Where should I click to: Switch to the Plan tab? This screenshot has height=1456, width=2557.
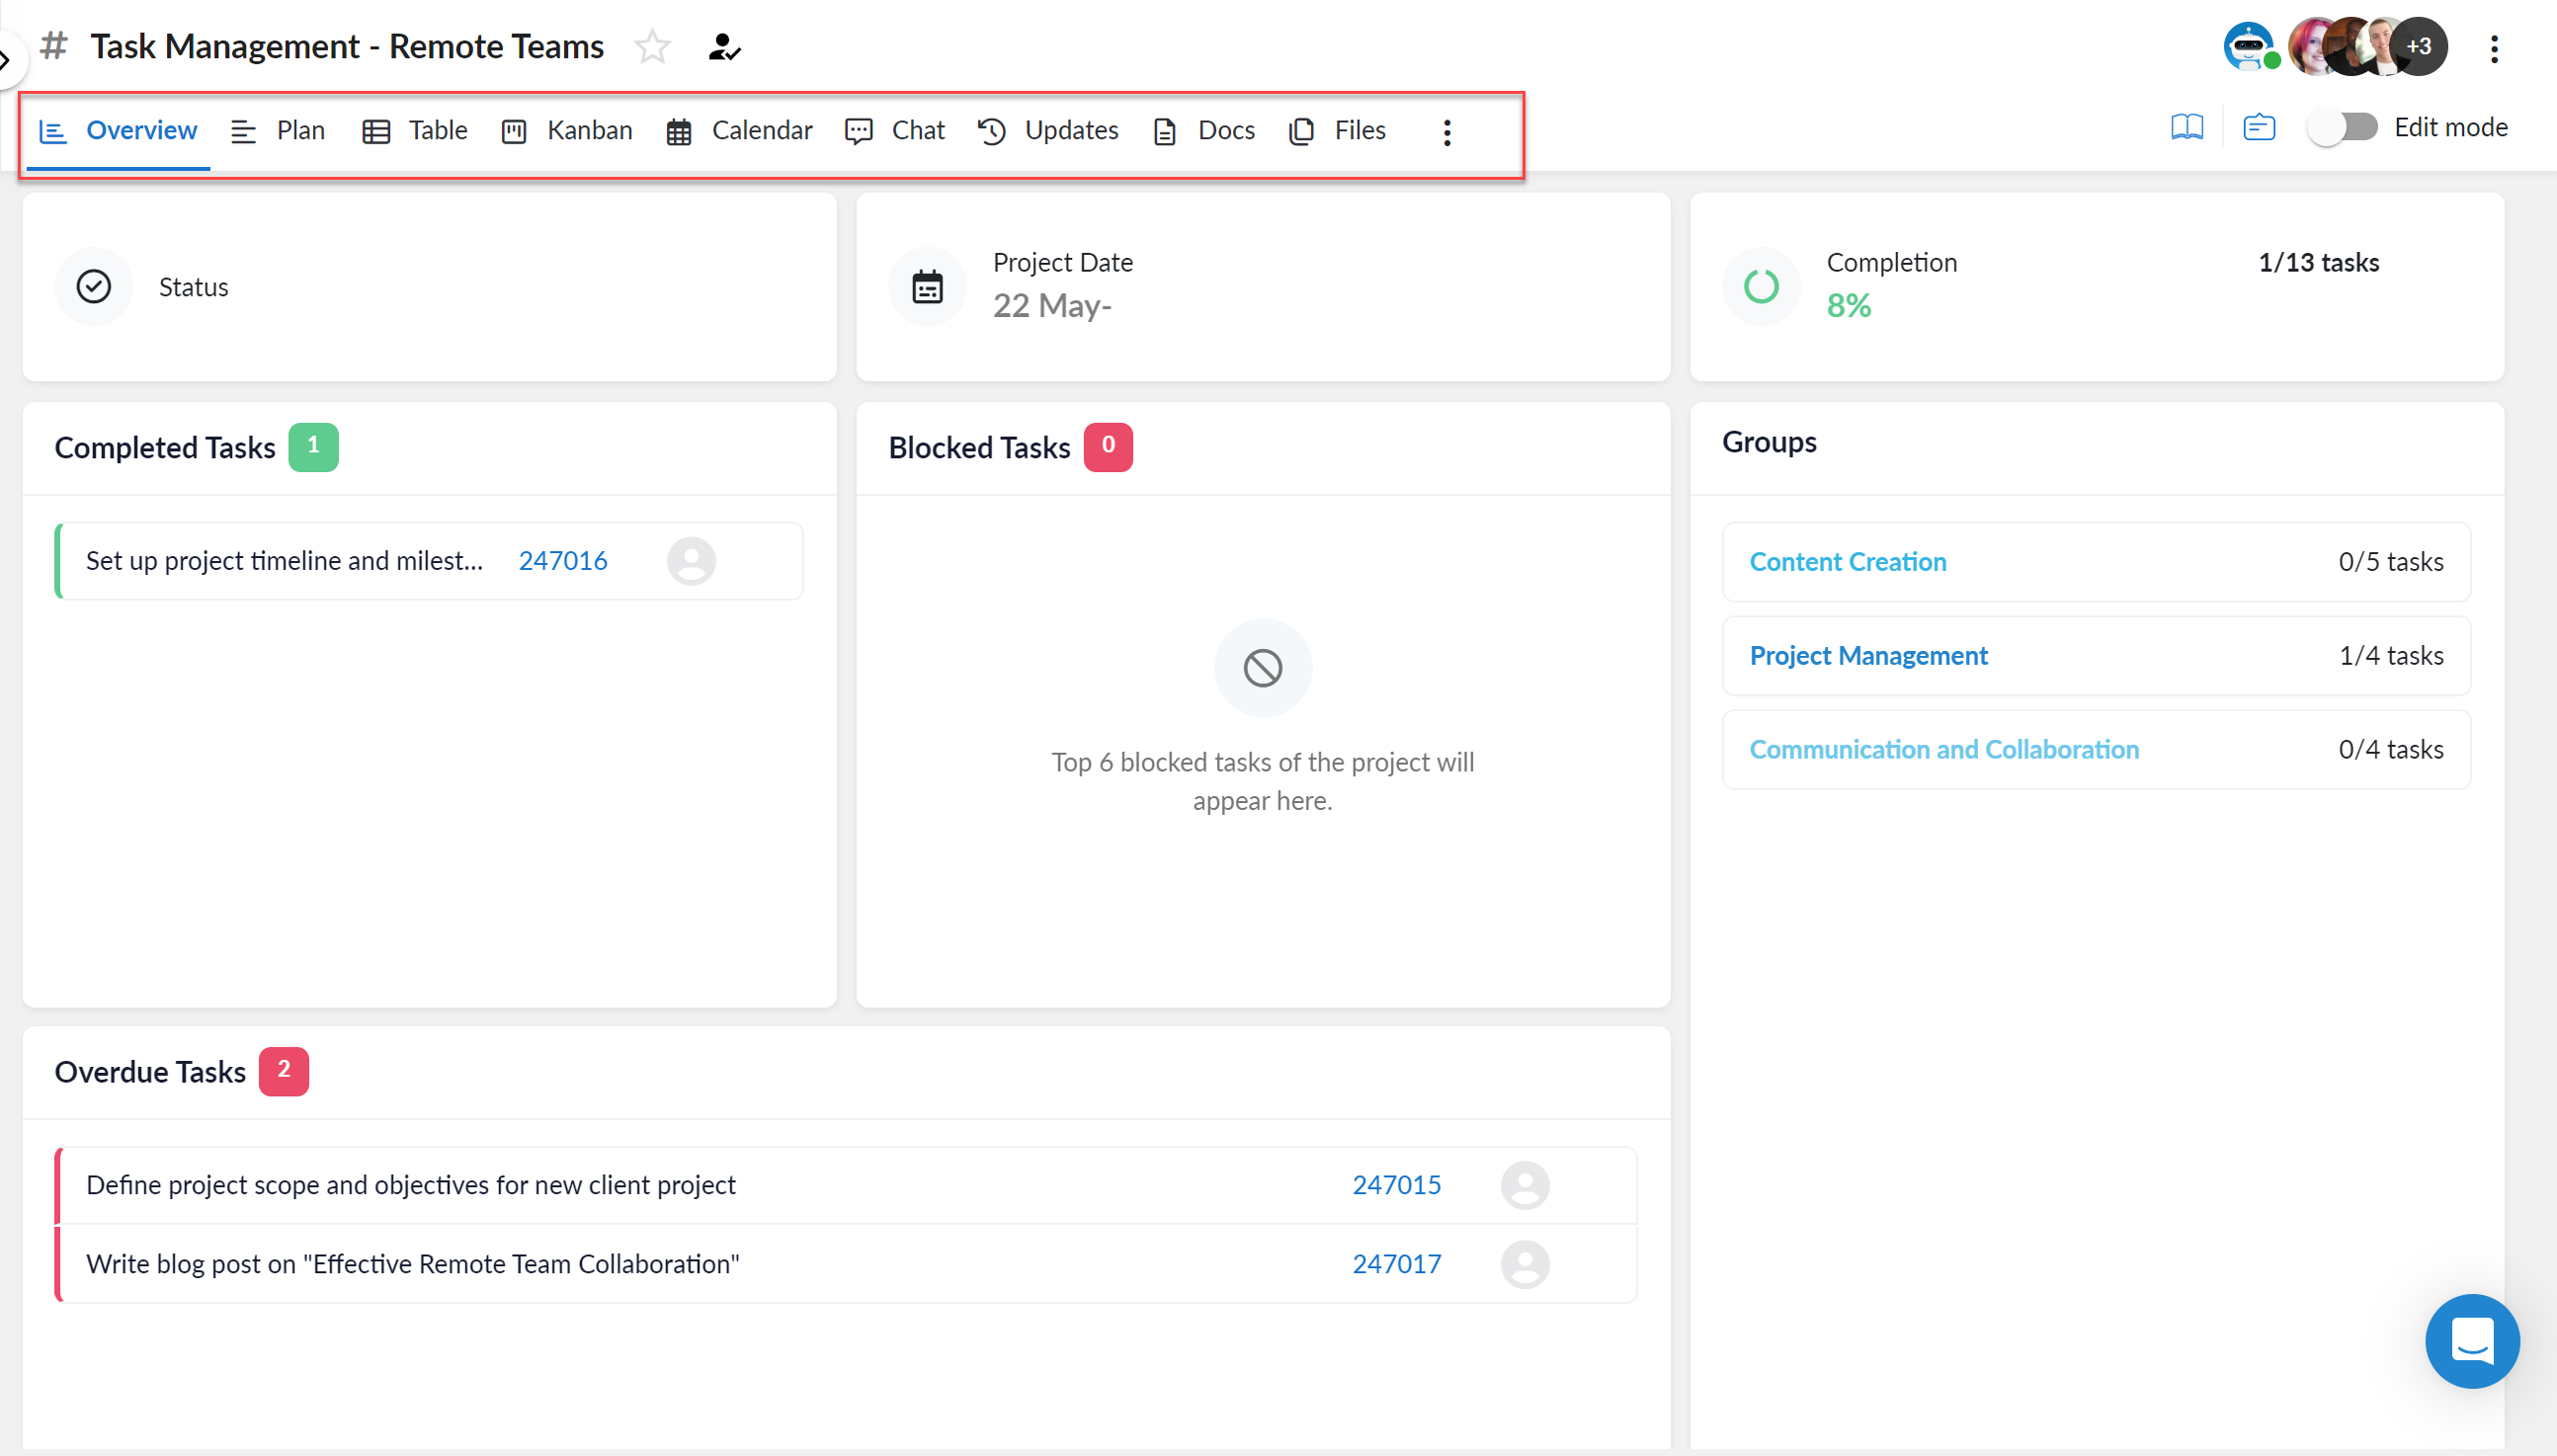click(x=300, y=129)
